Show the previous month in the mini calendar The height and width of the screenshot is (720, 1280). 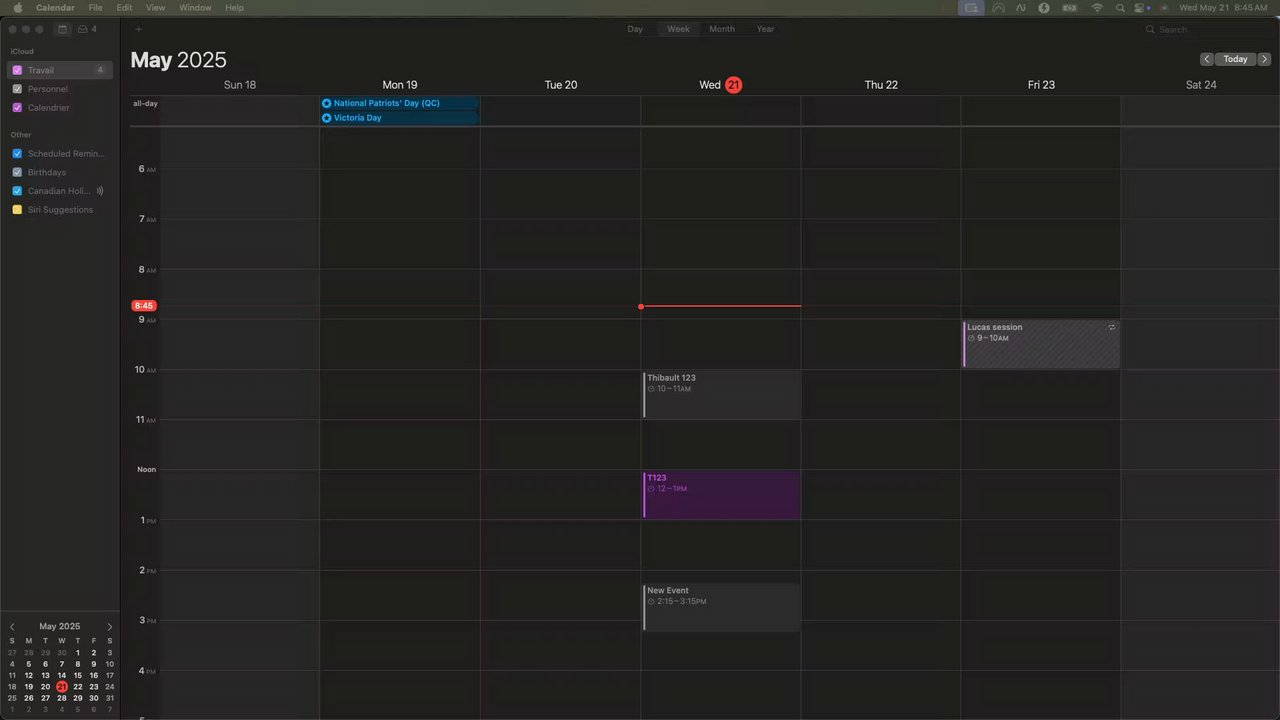click(12, 627)
